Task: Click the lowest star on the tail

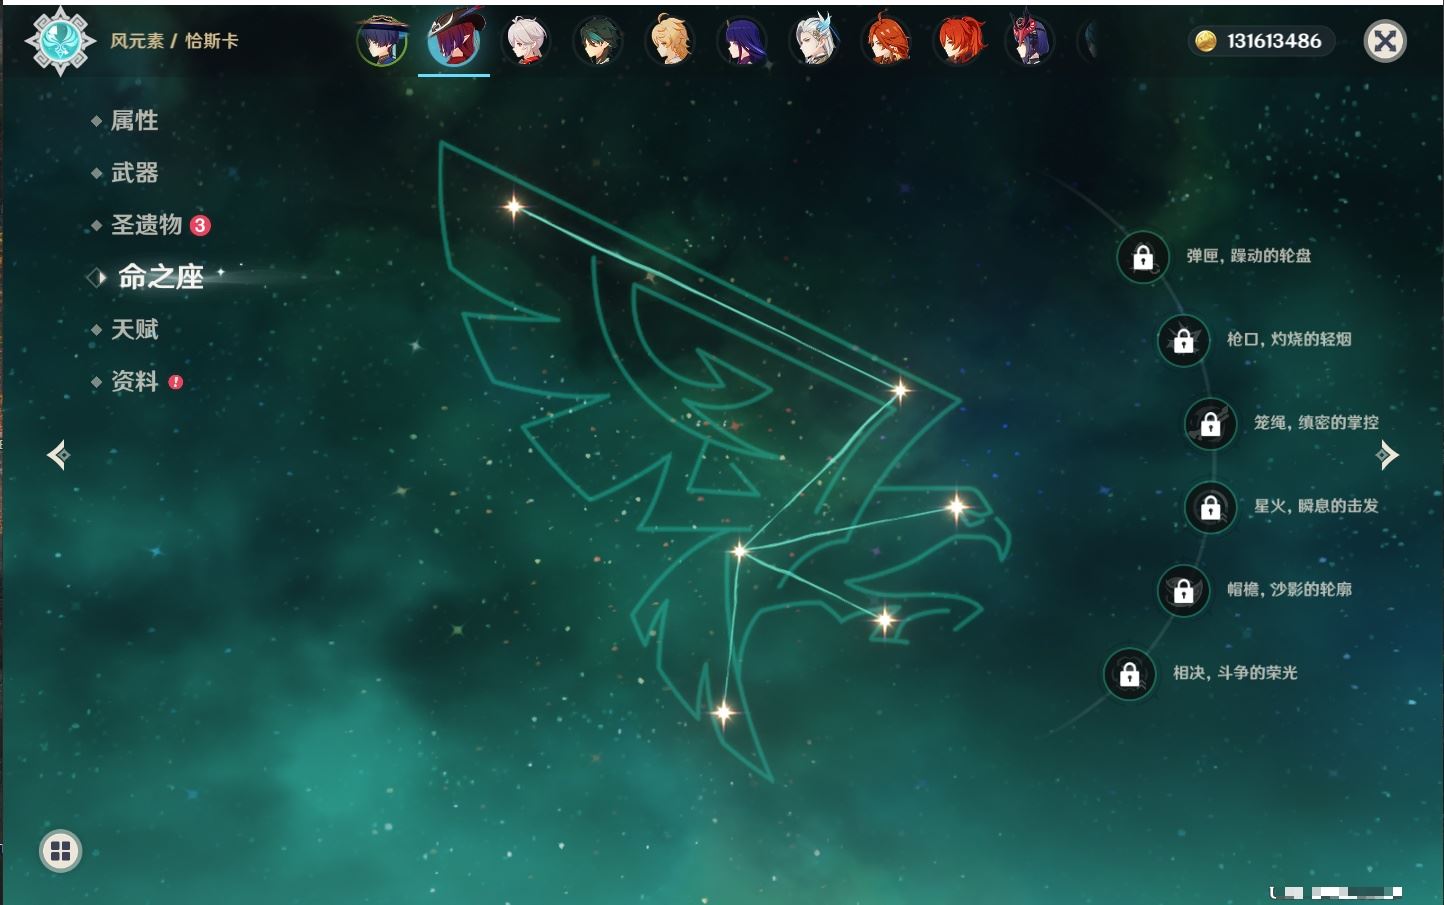Action: point(724,713)
